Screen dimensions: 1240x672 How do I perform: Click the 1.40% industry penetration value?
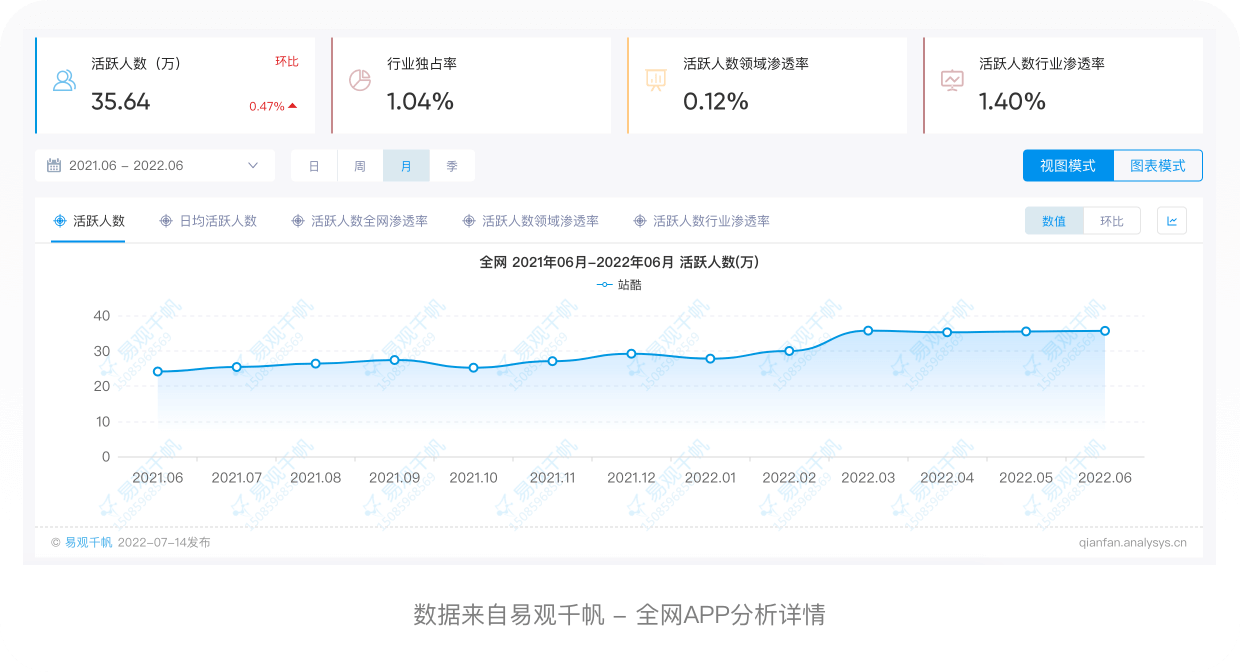tap(1012, 101)
